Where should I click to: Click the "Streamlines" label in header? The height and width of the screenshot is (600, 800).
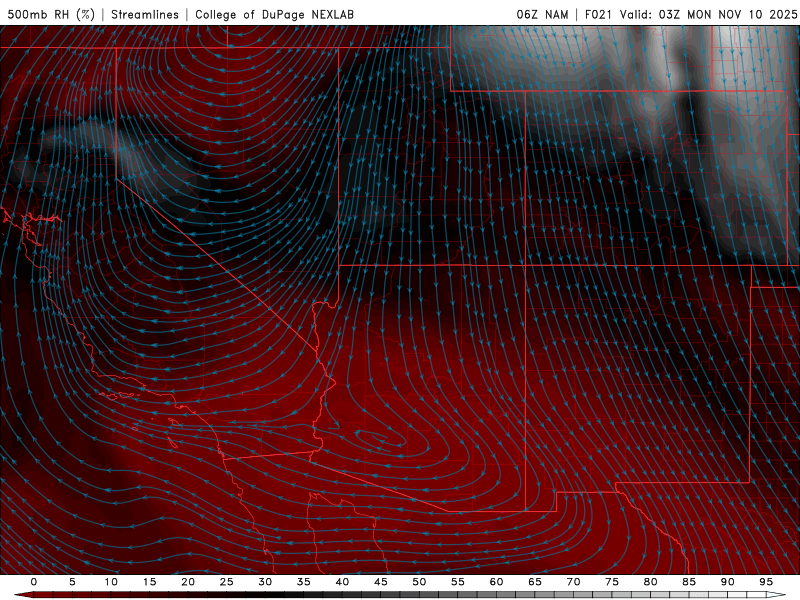tap(145, 14)
